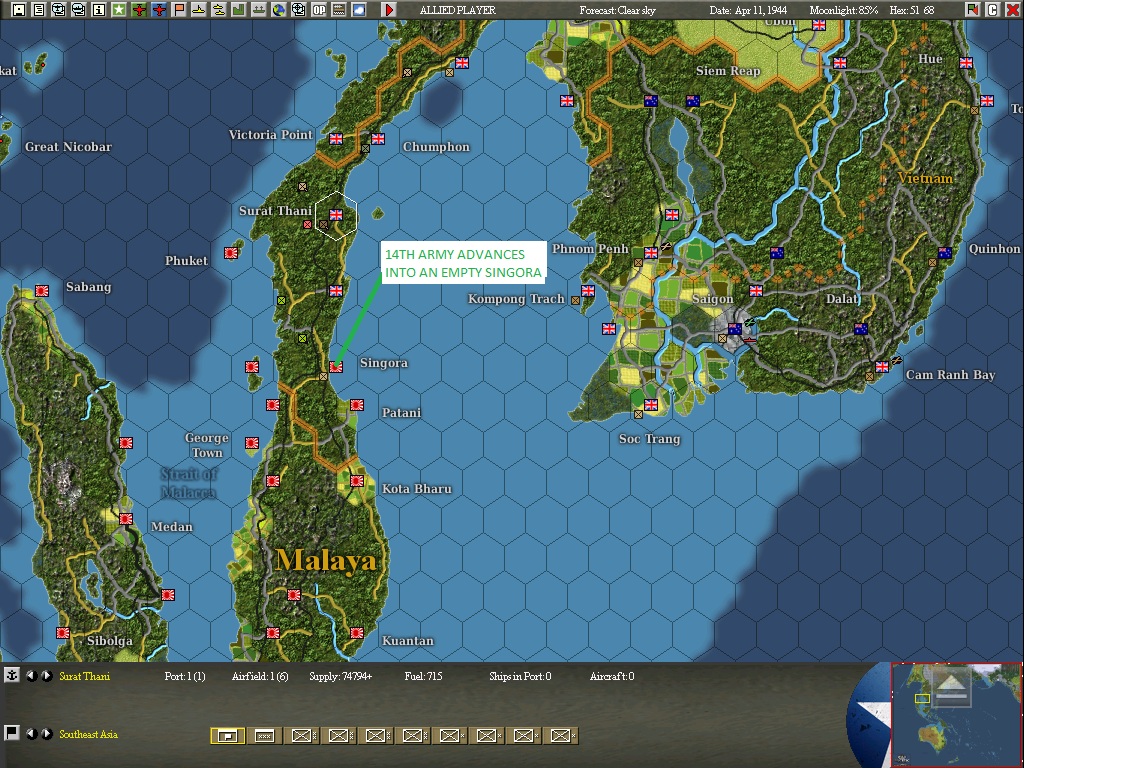
Task: Select the flag at Singora base
Action: point(336,367)
